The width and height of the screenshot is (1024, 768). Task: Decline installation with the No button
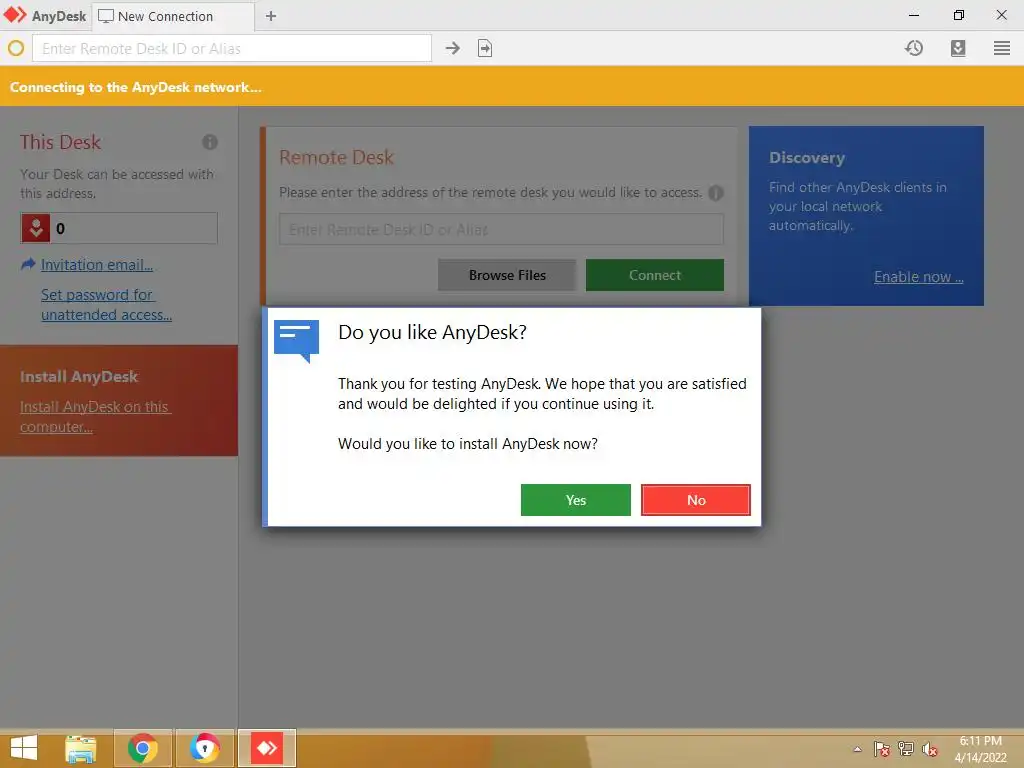click(696, 500)
